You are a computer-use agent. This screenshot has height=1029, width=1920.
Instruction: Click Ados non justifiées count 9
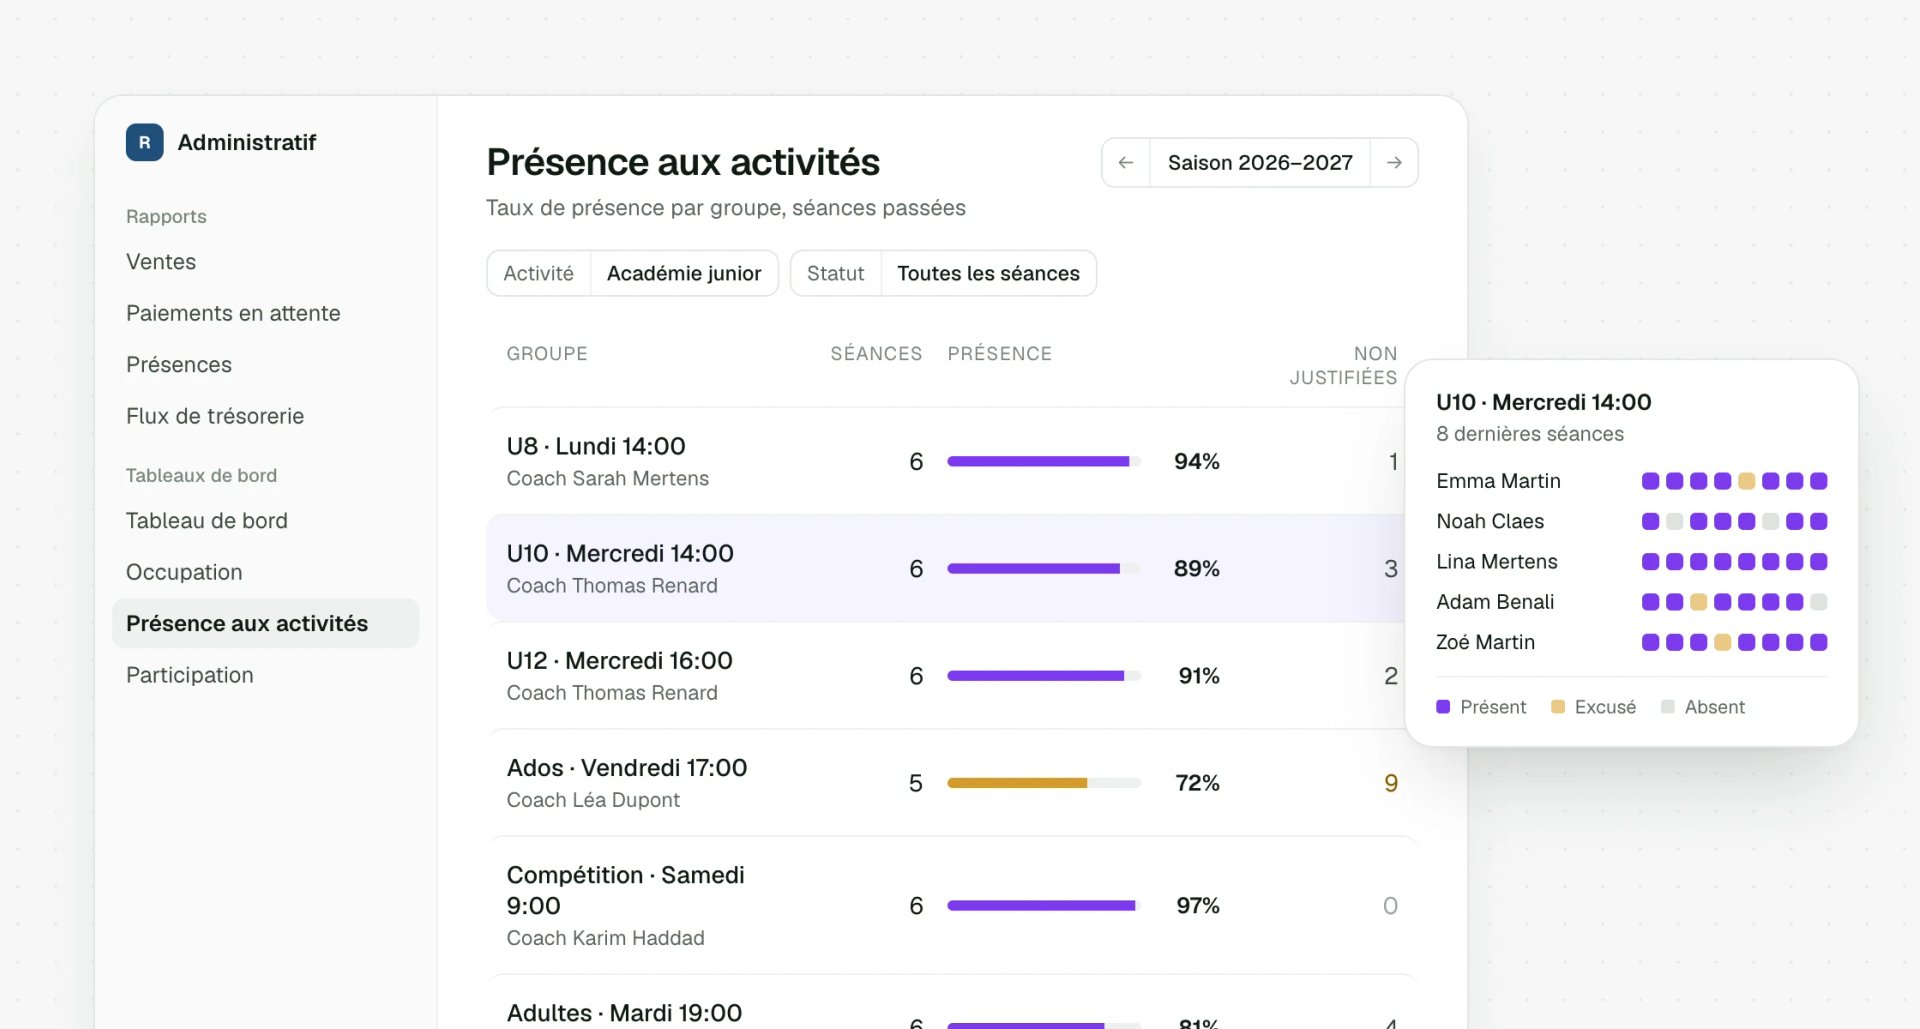tap(1391, 783)
